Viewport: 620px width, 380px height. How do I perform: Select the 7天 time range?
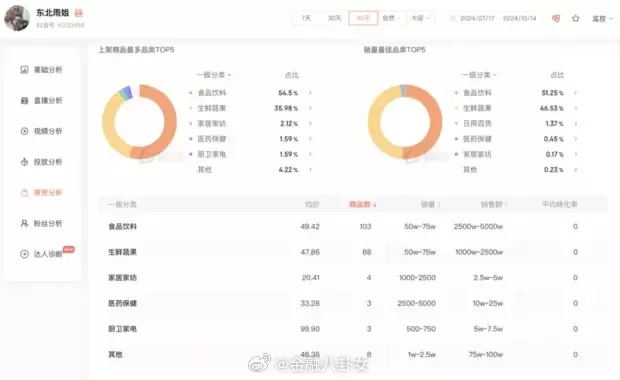tap(306, 18)
